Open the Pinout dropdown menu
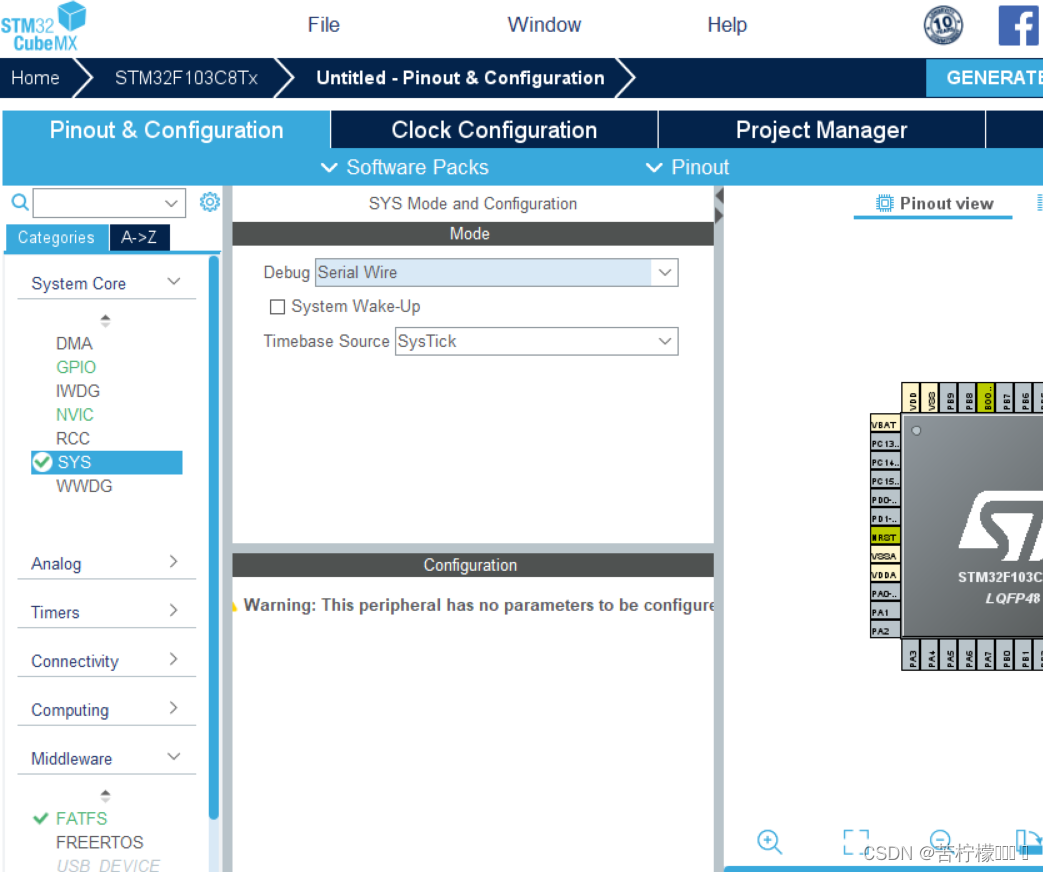 pos(688,167)
